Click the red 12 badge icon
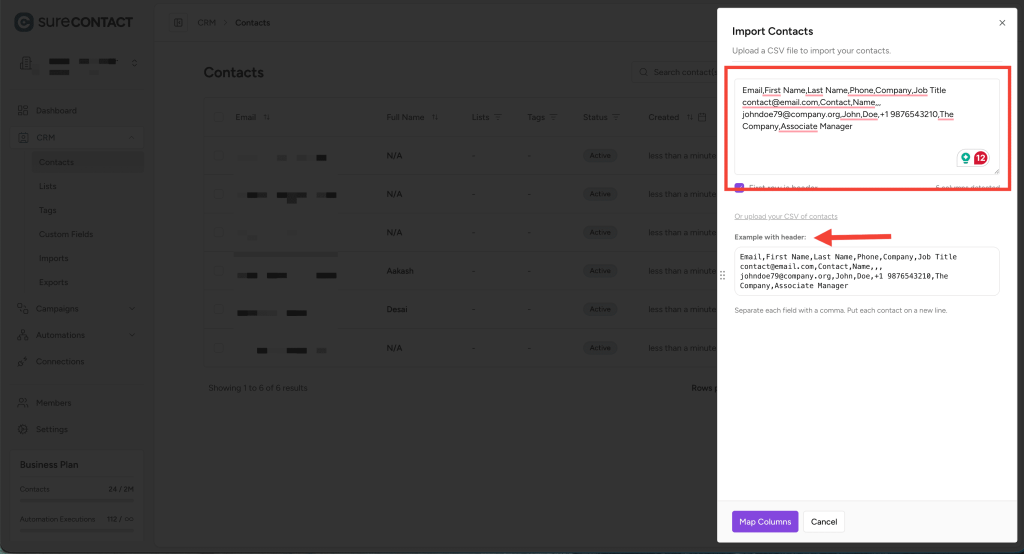The width and height of the screenshot is (1024, 554). click(x=980, y=158)
